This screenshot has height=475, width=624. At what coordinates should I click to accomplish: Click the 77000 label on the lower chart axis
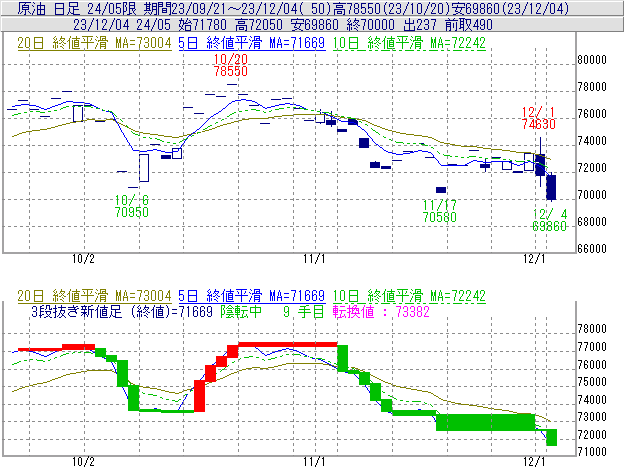tap(592, 347)
